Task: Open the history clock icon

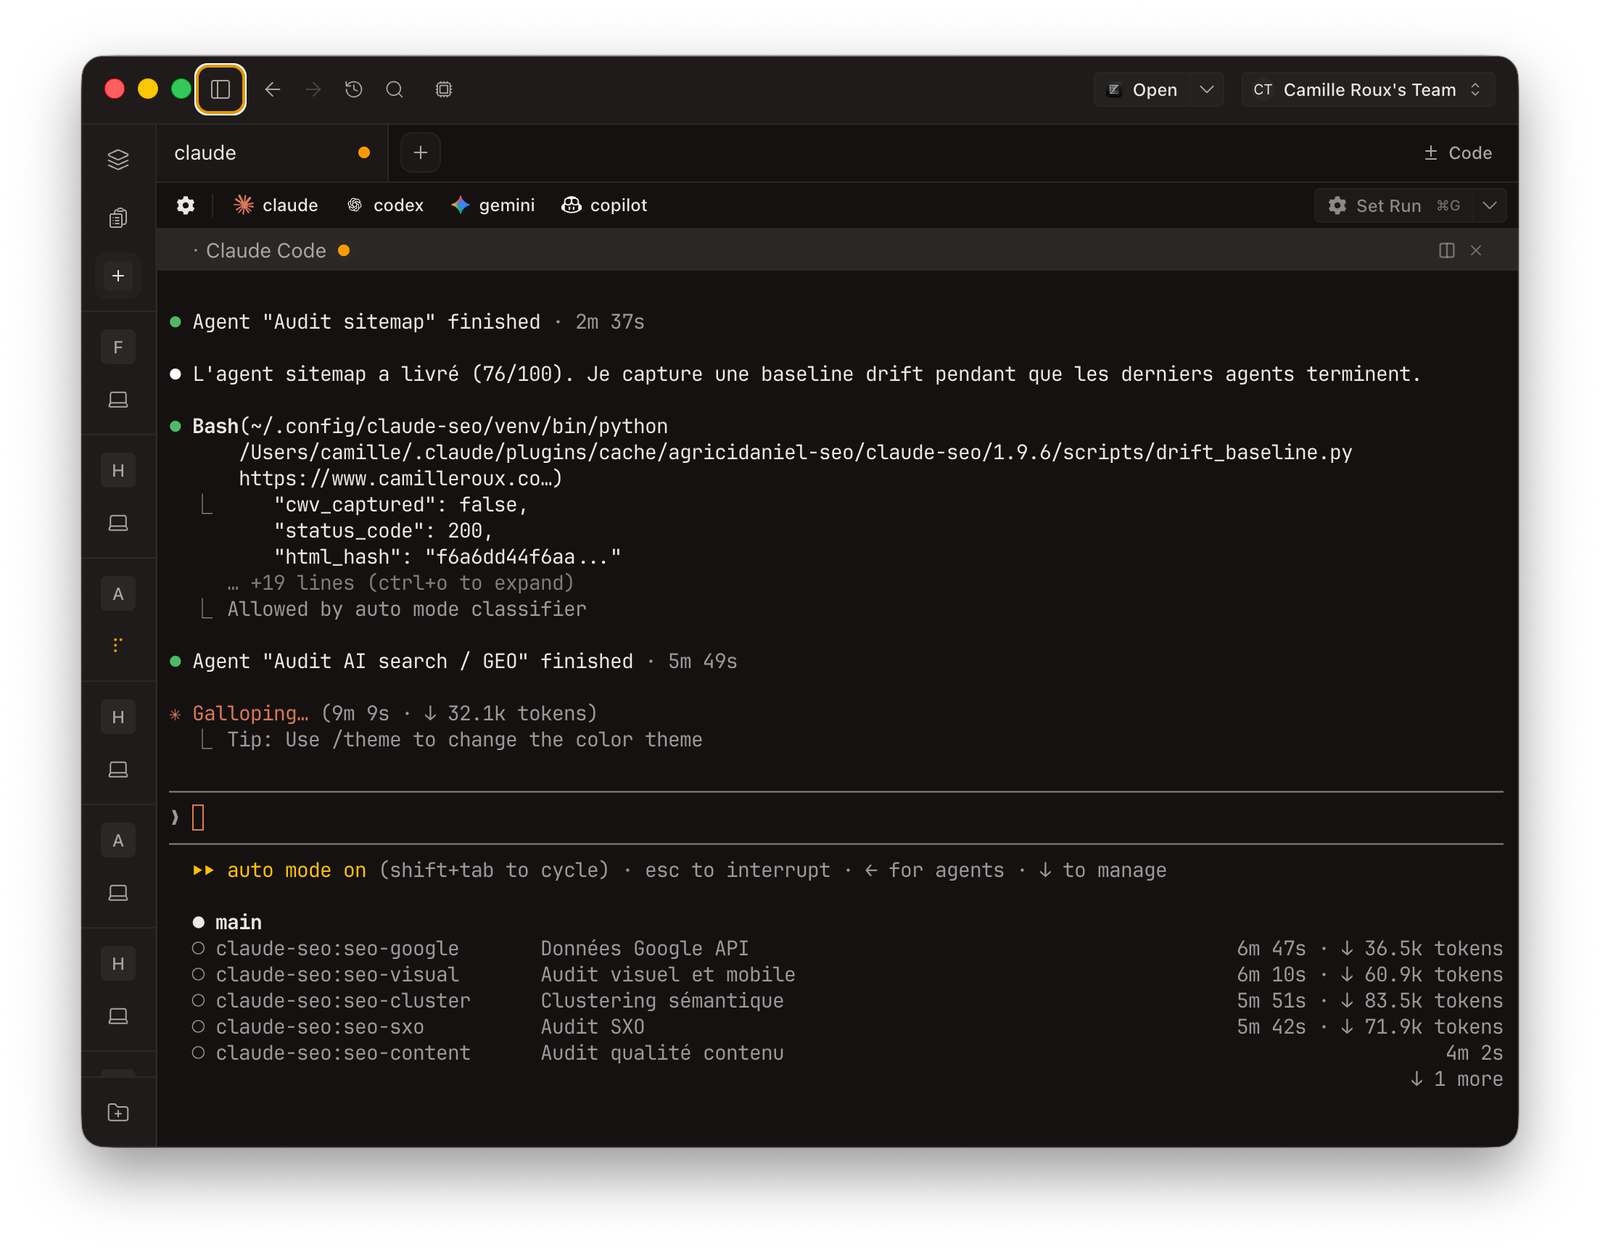Action: tap(354, 89)
